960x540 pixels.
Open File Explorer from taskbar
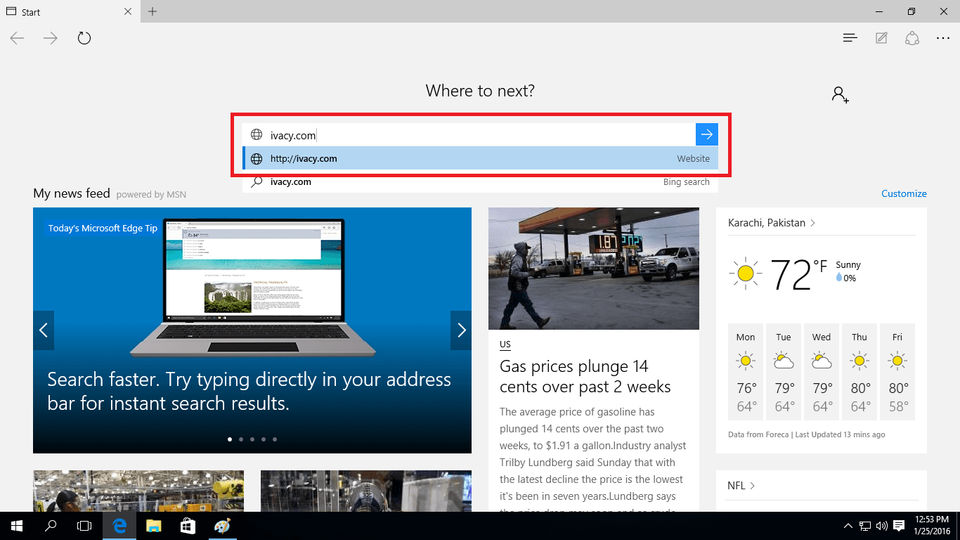pyautogui.click(x=153, y=526)
